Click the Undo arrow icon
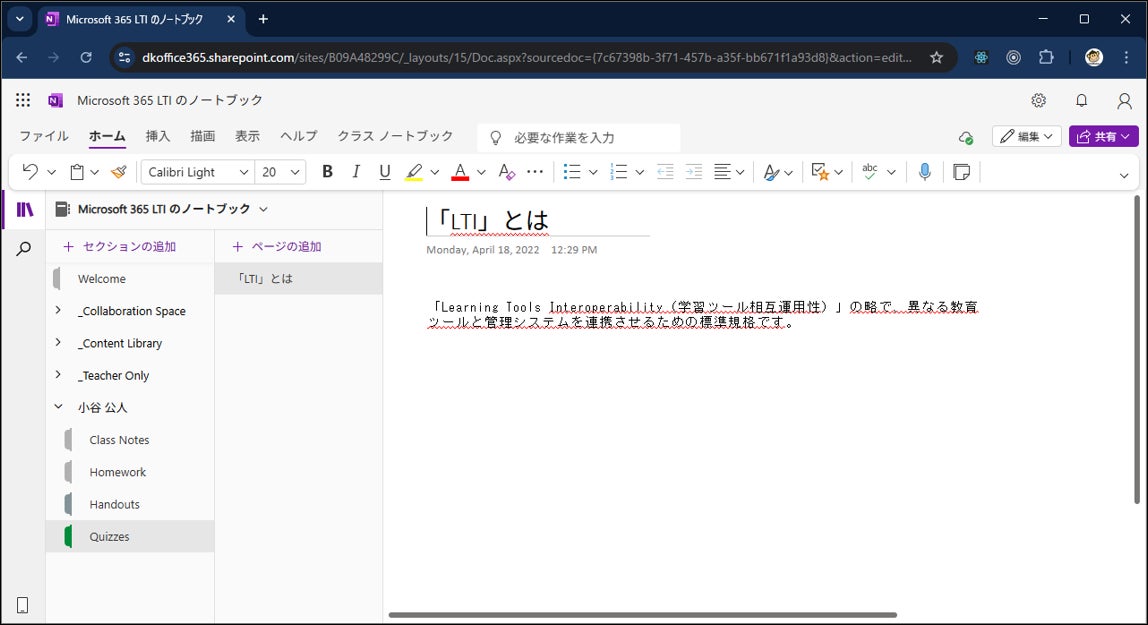The height and width of the screenshot is (625, 1148). point(30,172)
